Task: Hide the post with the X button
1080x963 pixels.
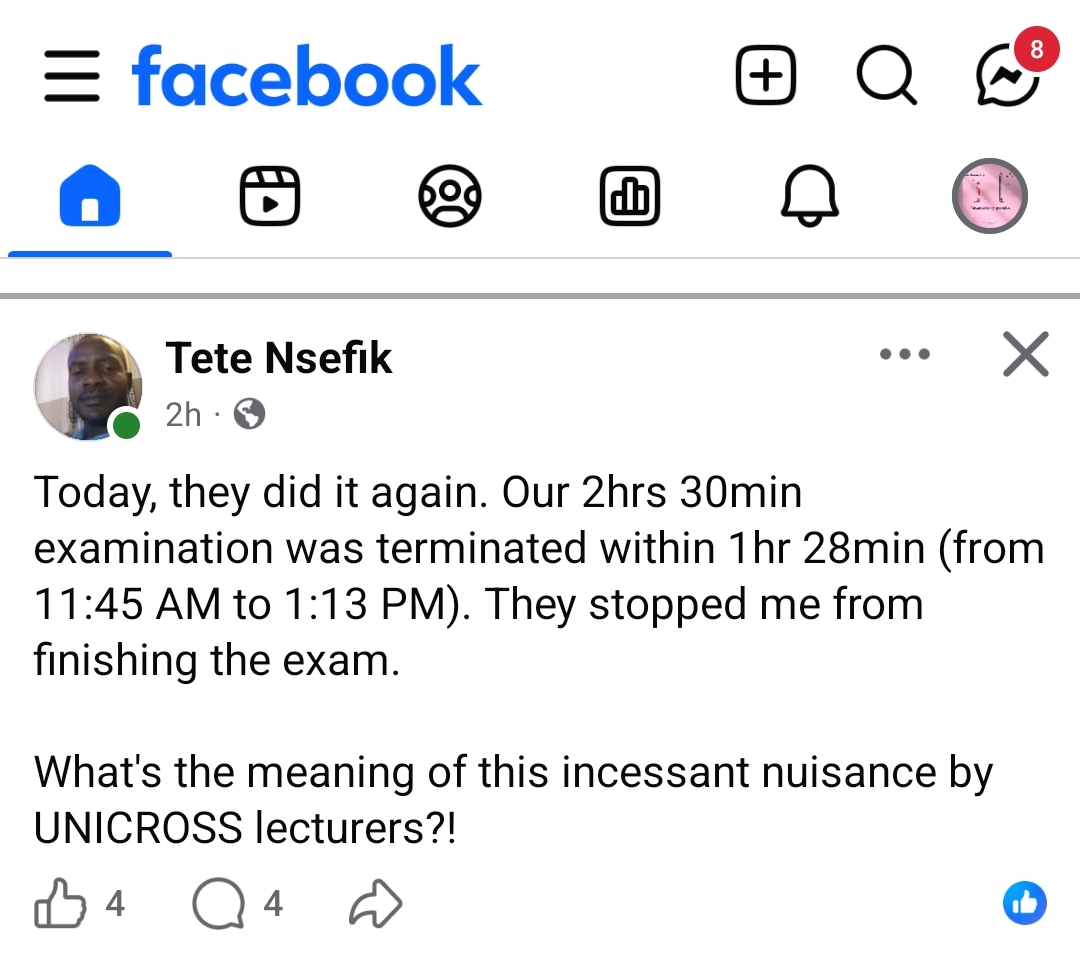Action: pos(1026,354)
